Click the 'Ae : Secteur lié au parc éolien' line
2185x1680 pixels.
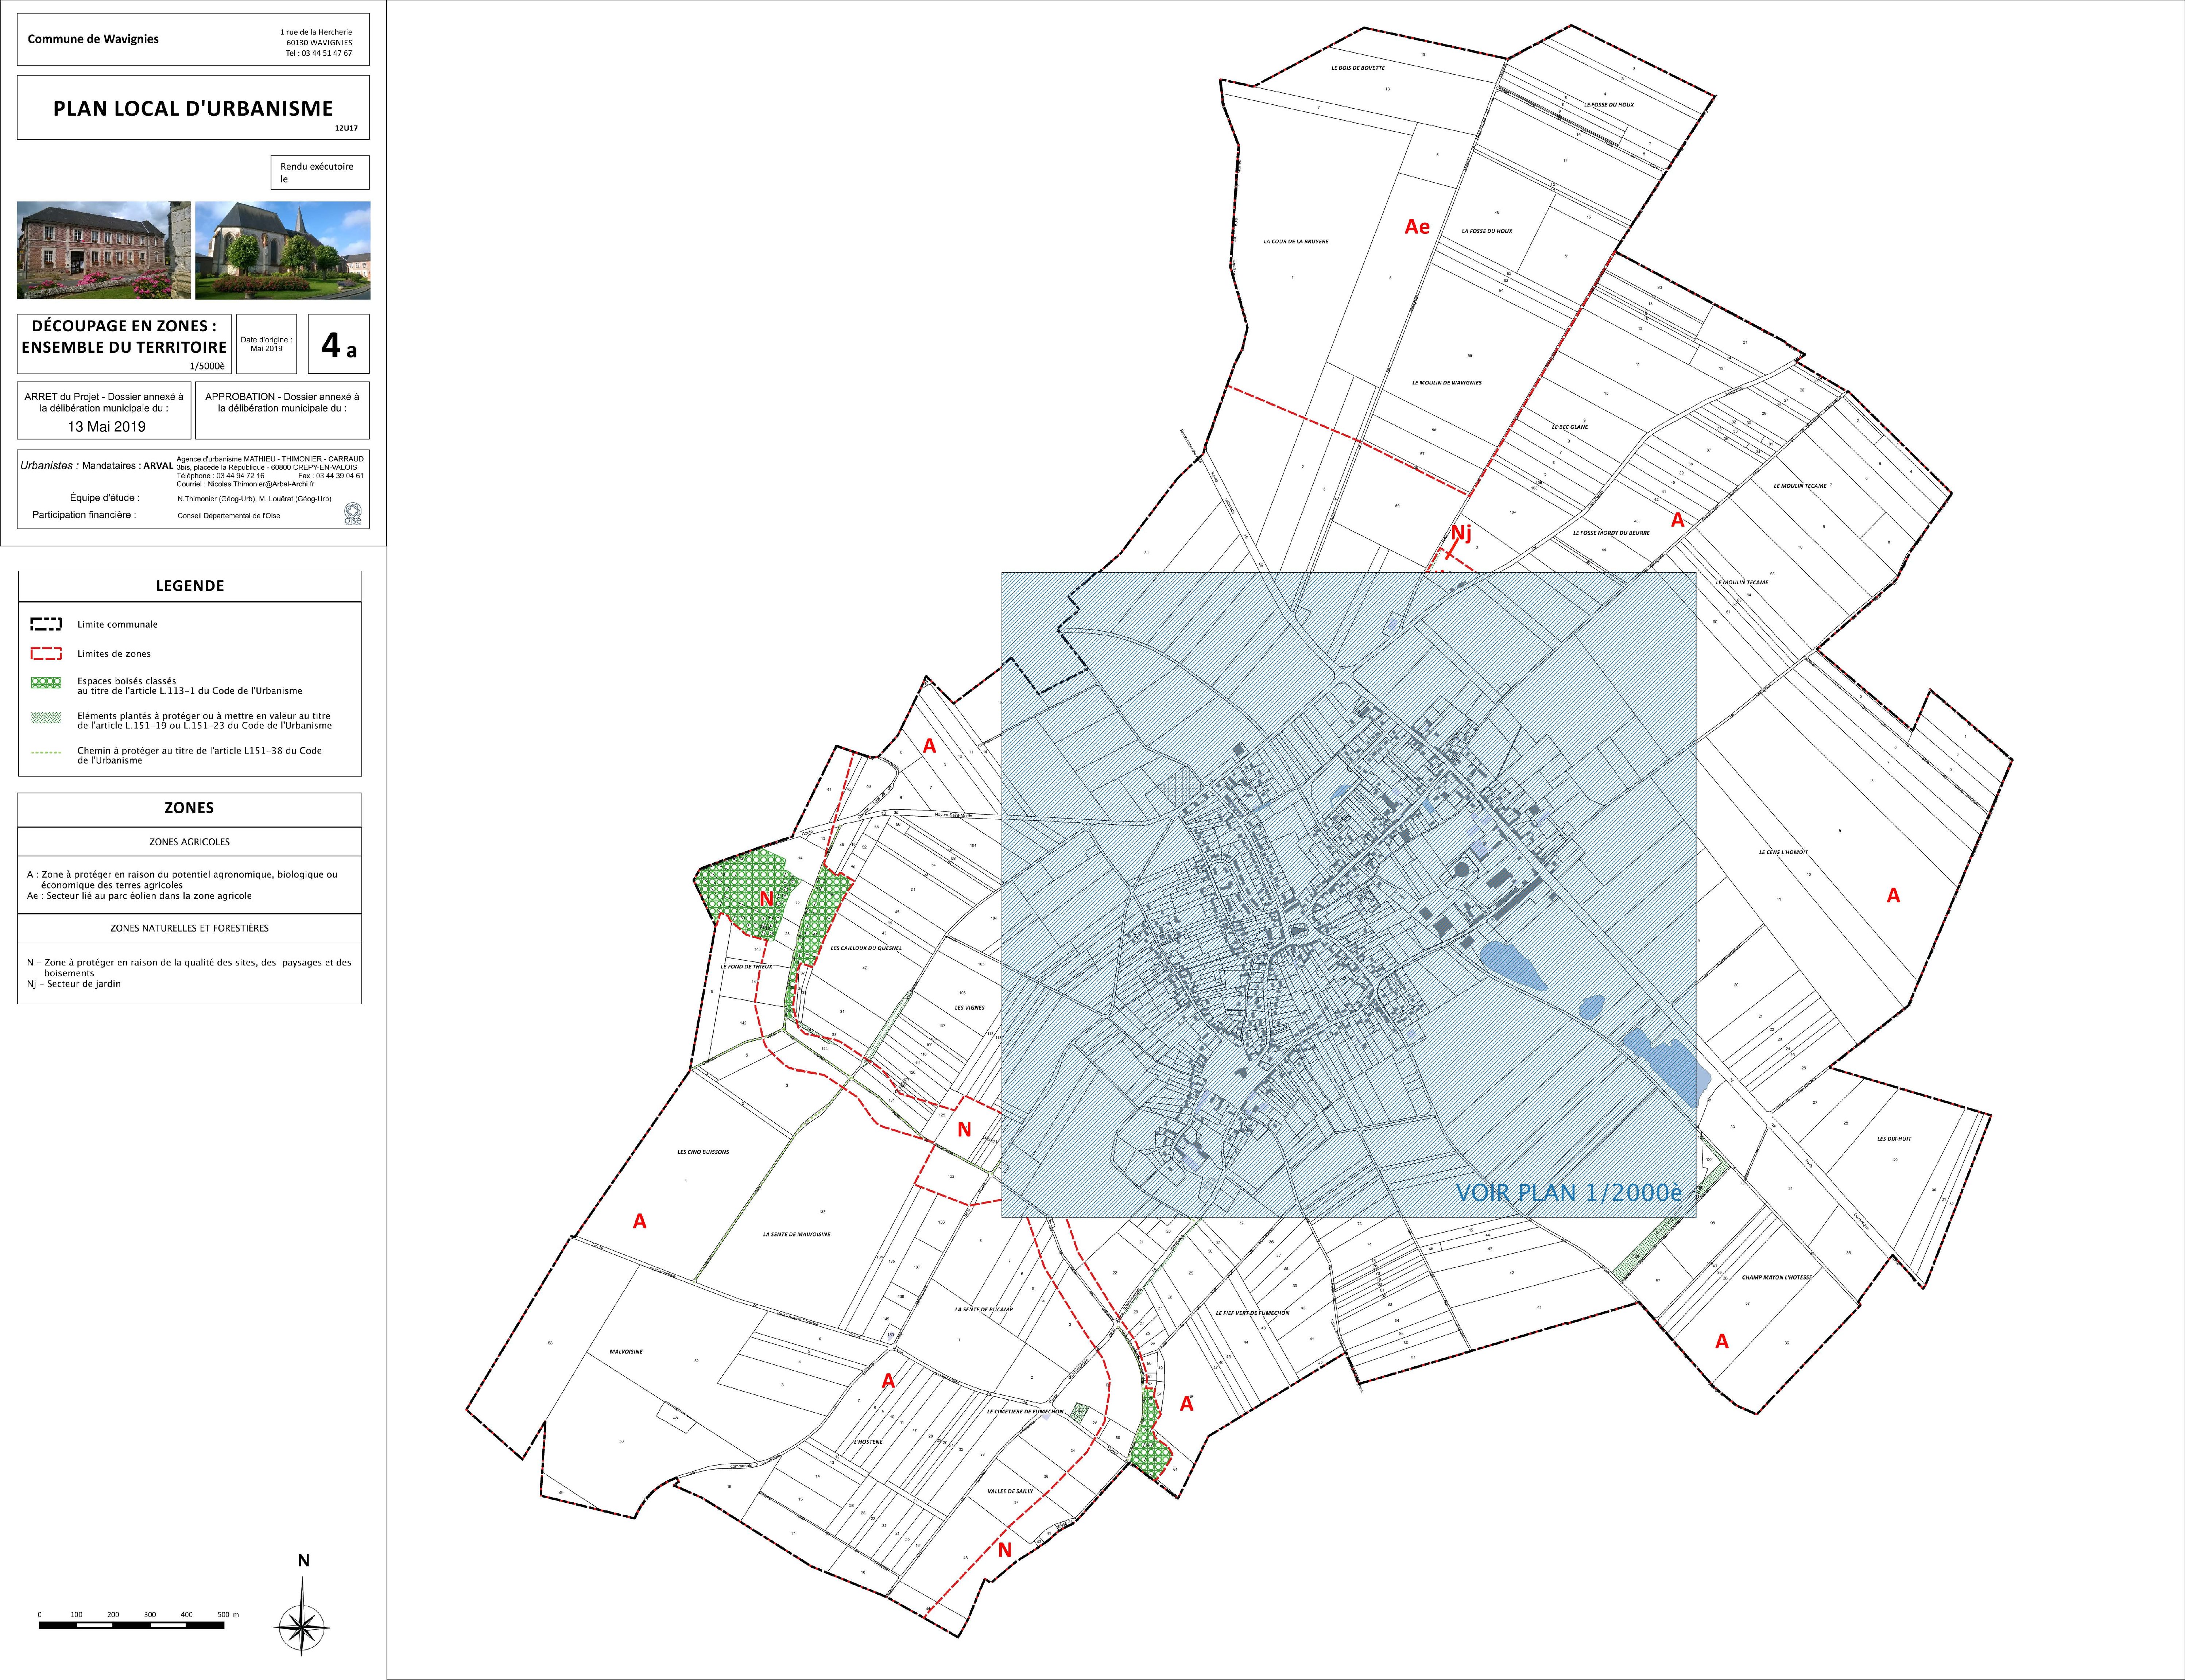click(139, 896)
